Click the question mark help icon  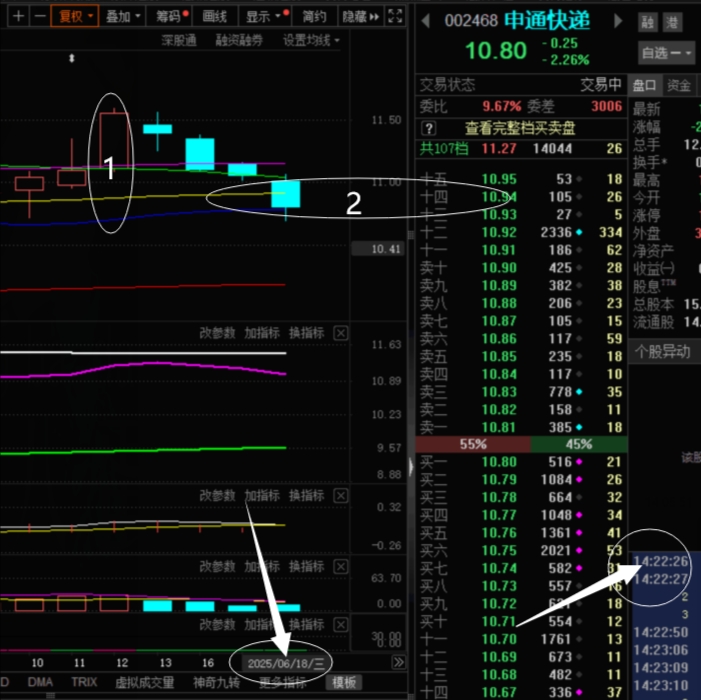(x=429, y=128)
